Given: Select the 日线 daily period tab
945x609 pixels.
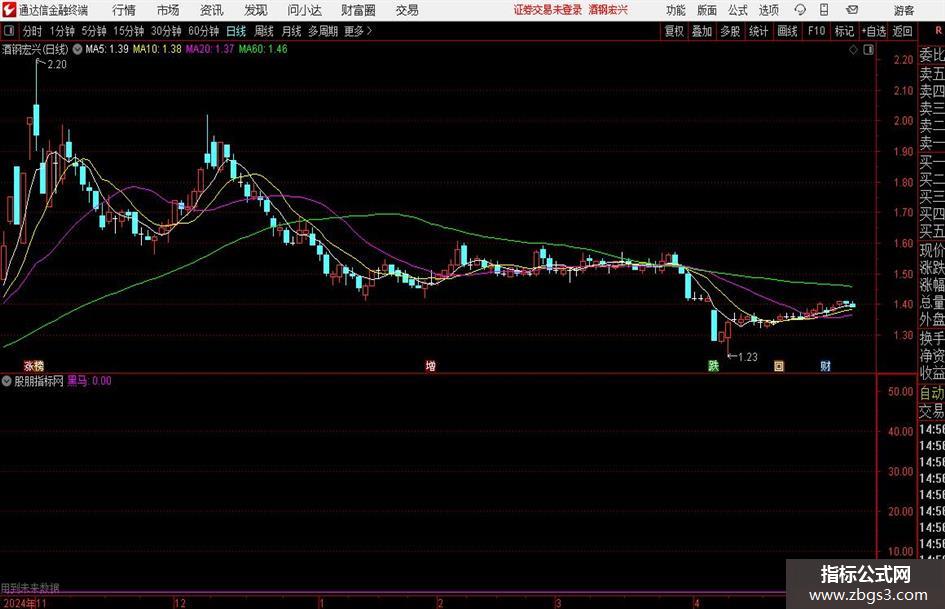Looking at the screenshot, I should [x=236, y=31].
